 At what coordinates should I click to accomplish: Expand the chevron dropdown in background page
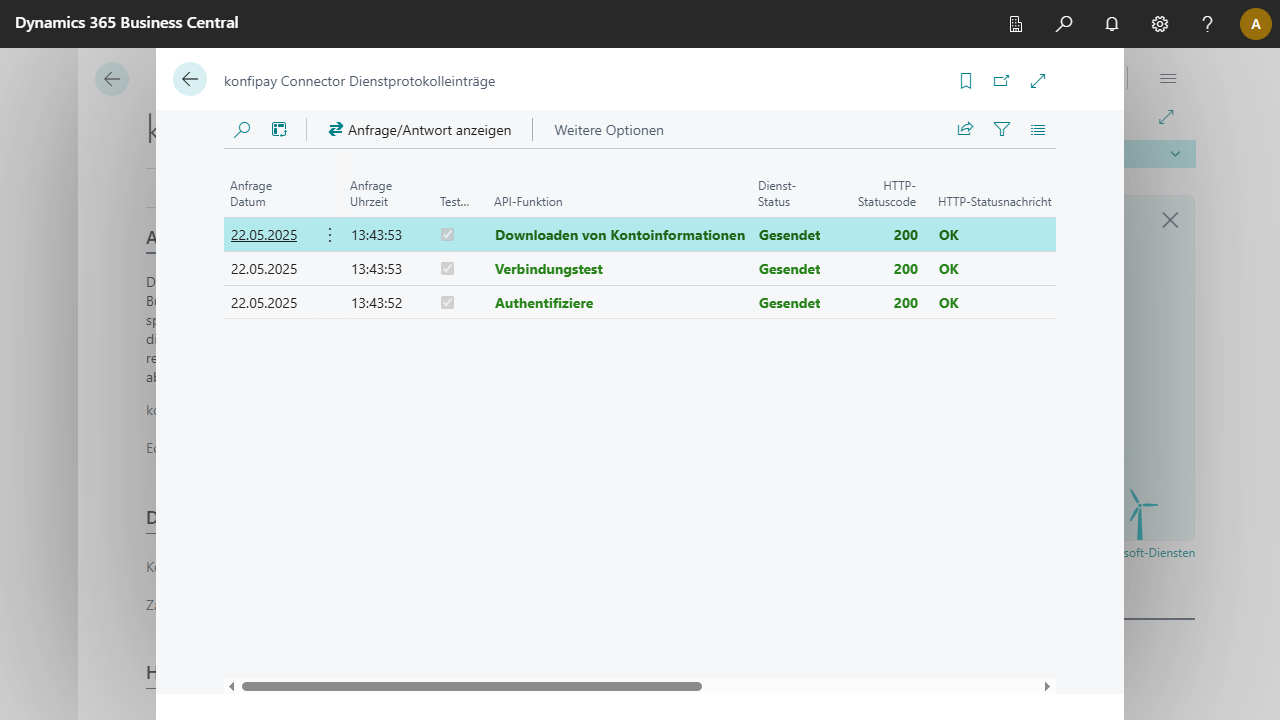tap(1175, 154)
